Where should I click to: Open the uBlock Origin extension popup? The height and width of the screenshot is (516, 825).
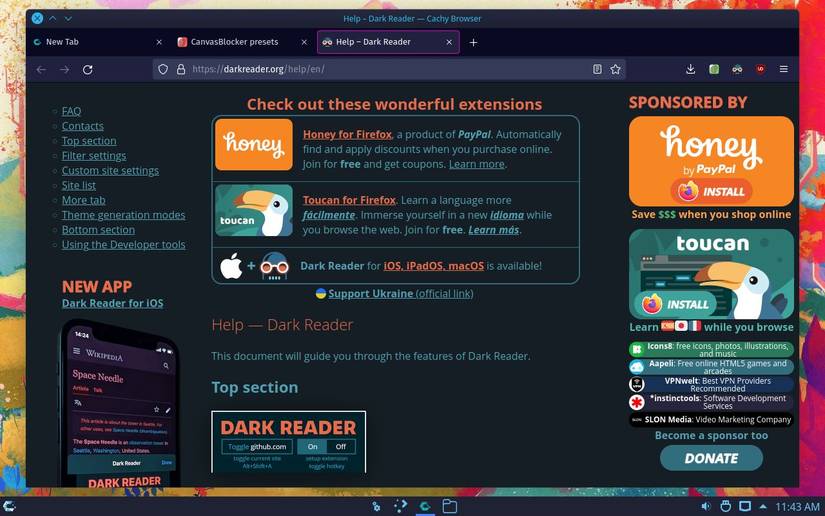(760, 69)
